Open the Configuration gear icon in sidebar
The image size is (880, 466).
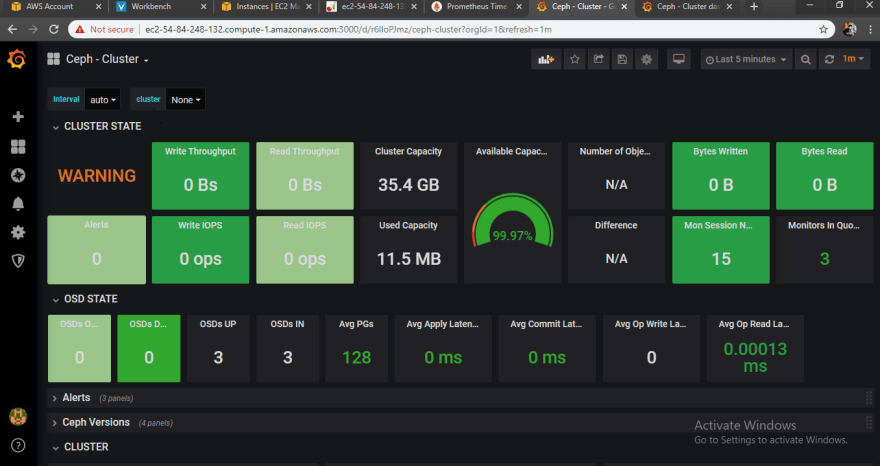pyautogui.click(x=18, y=232)
